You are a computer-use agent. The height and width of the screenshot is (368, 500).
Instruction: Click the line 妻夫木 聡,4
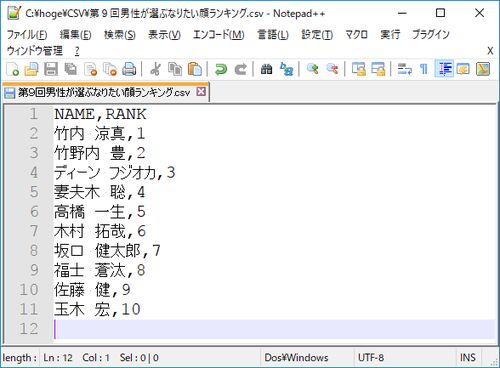99,192
